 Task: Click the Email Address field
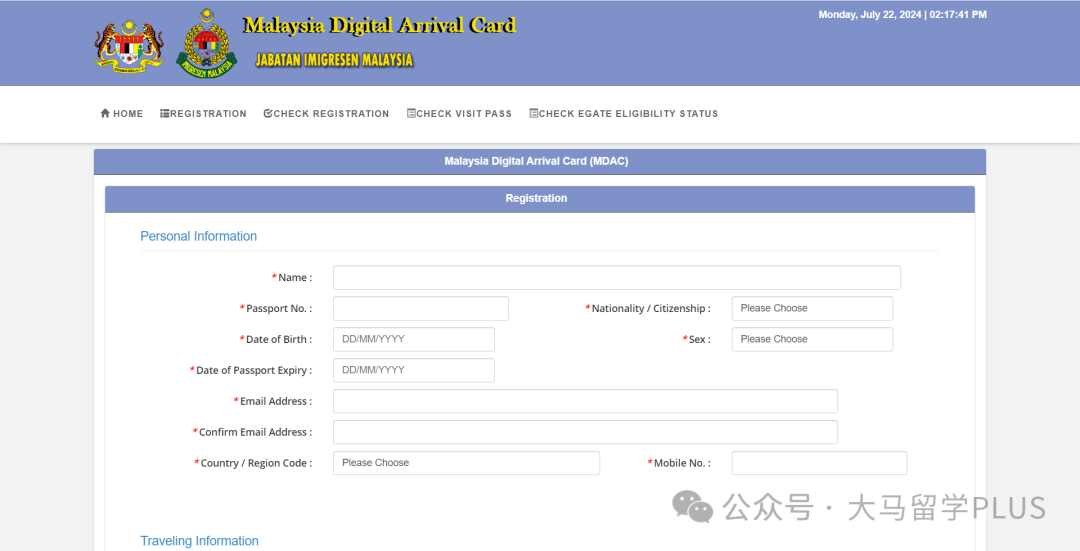click(x=585, y=402)
